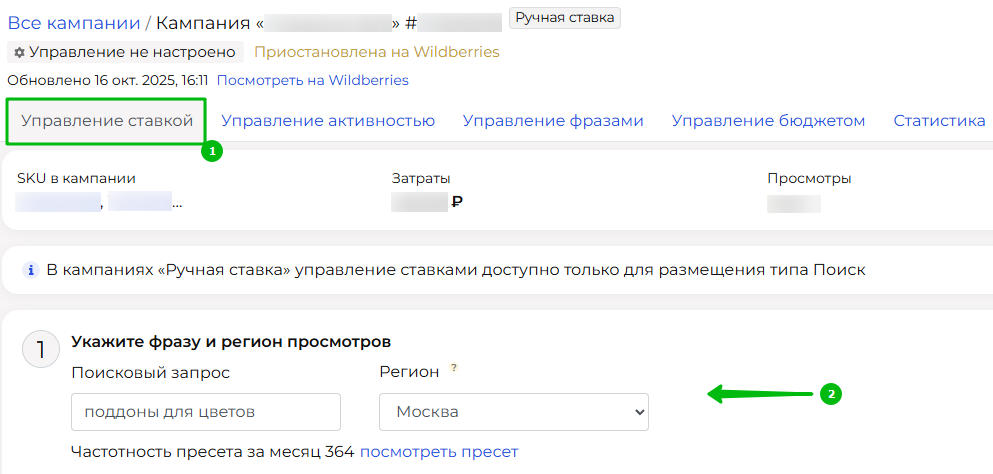Click the gear icon beside "Управление не настроено"
Image resolution: width=993 pixels, height=474 pixels.
[x=19, y=52]
